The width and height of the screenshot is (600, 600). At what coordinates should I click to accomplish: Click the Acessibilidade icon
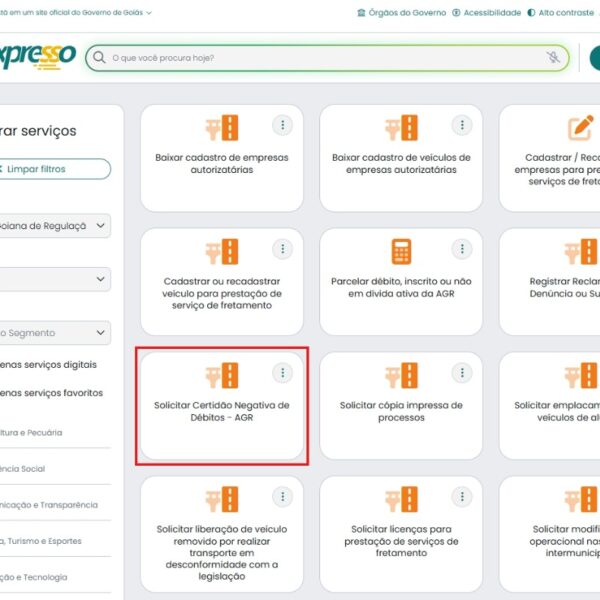click(x=456, y=13)
